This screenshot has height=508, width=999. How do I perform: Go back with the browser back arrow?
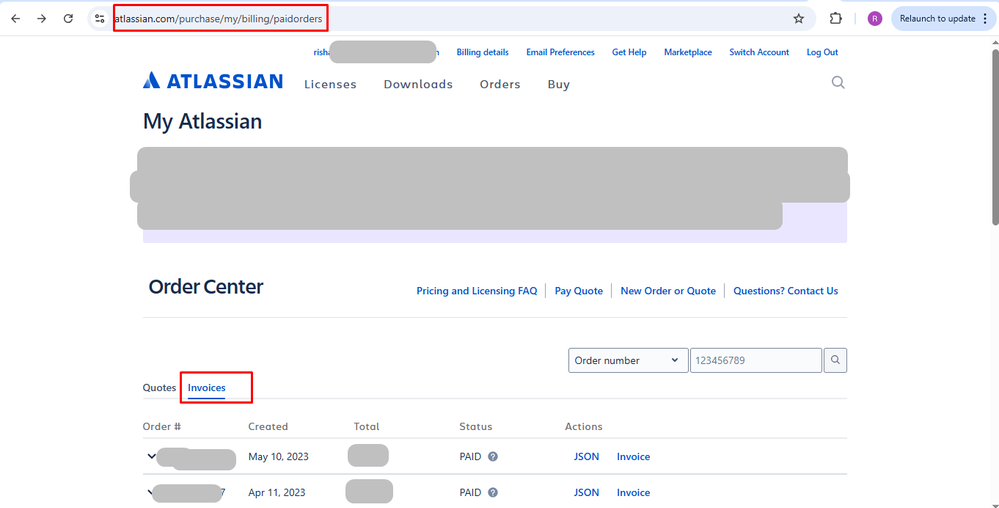(x=15, y=18)
